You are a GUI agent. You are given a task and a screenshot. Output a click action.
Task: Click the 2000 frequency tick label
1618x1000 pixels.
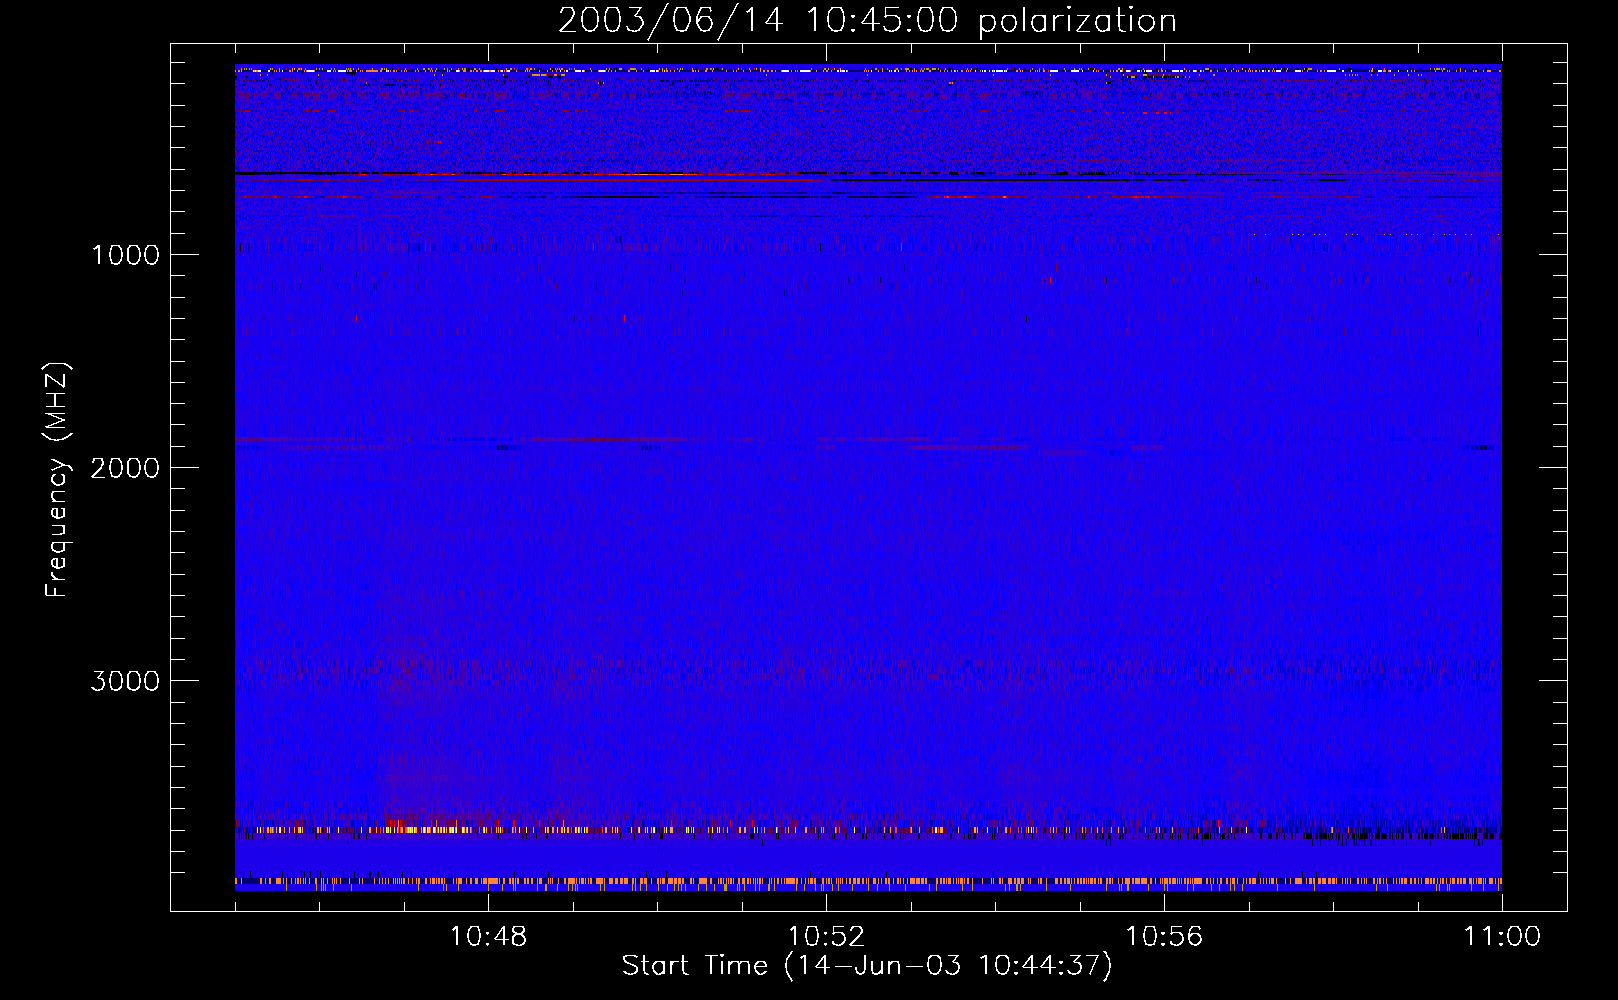coord(125,468)
